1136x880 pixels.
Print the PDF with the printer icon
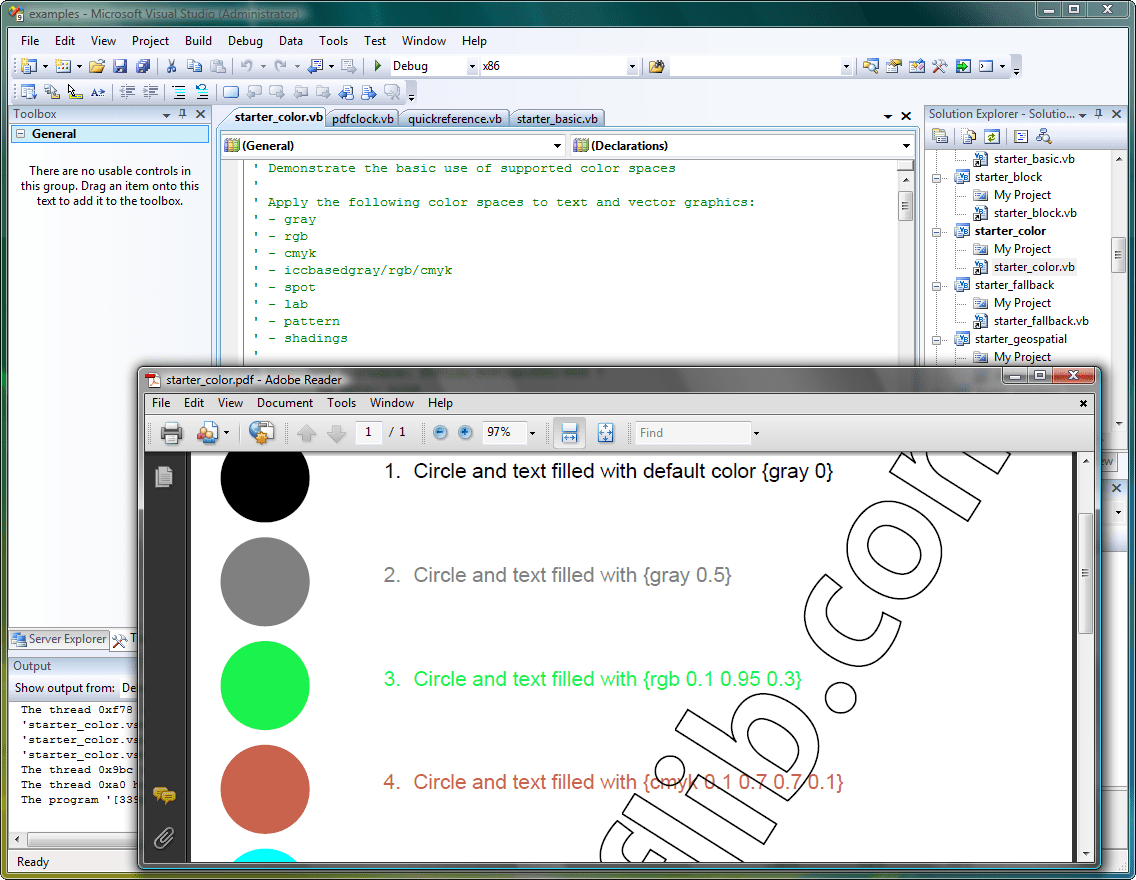[x=171, y=433]
